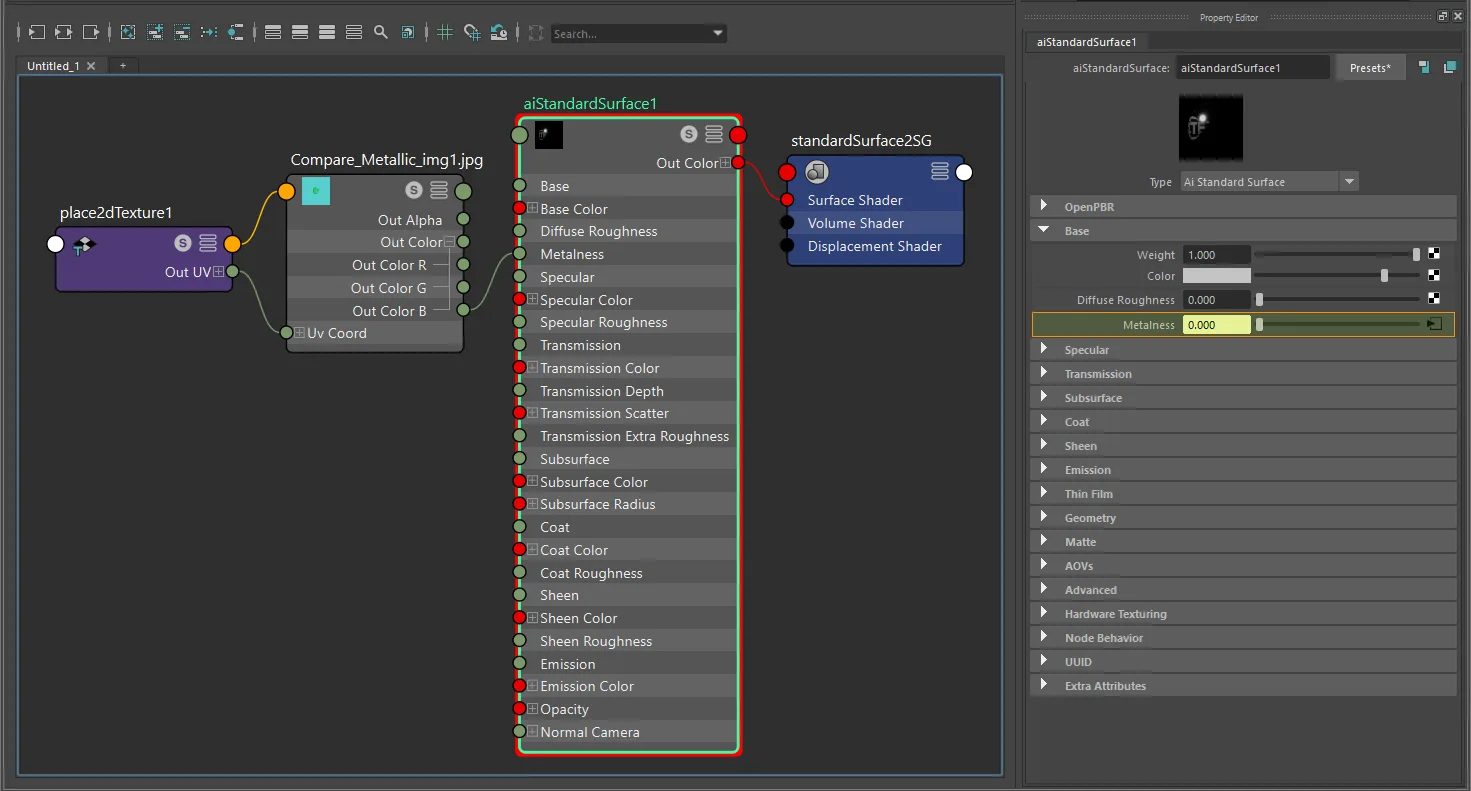This screenshot has width=1471, height=791.
Task: Toggle snap to grid icon
Action: pos(472,33)
